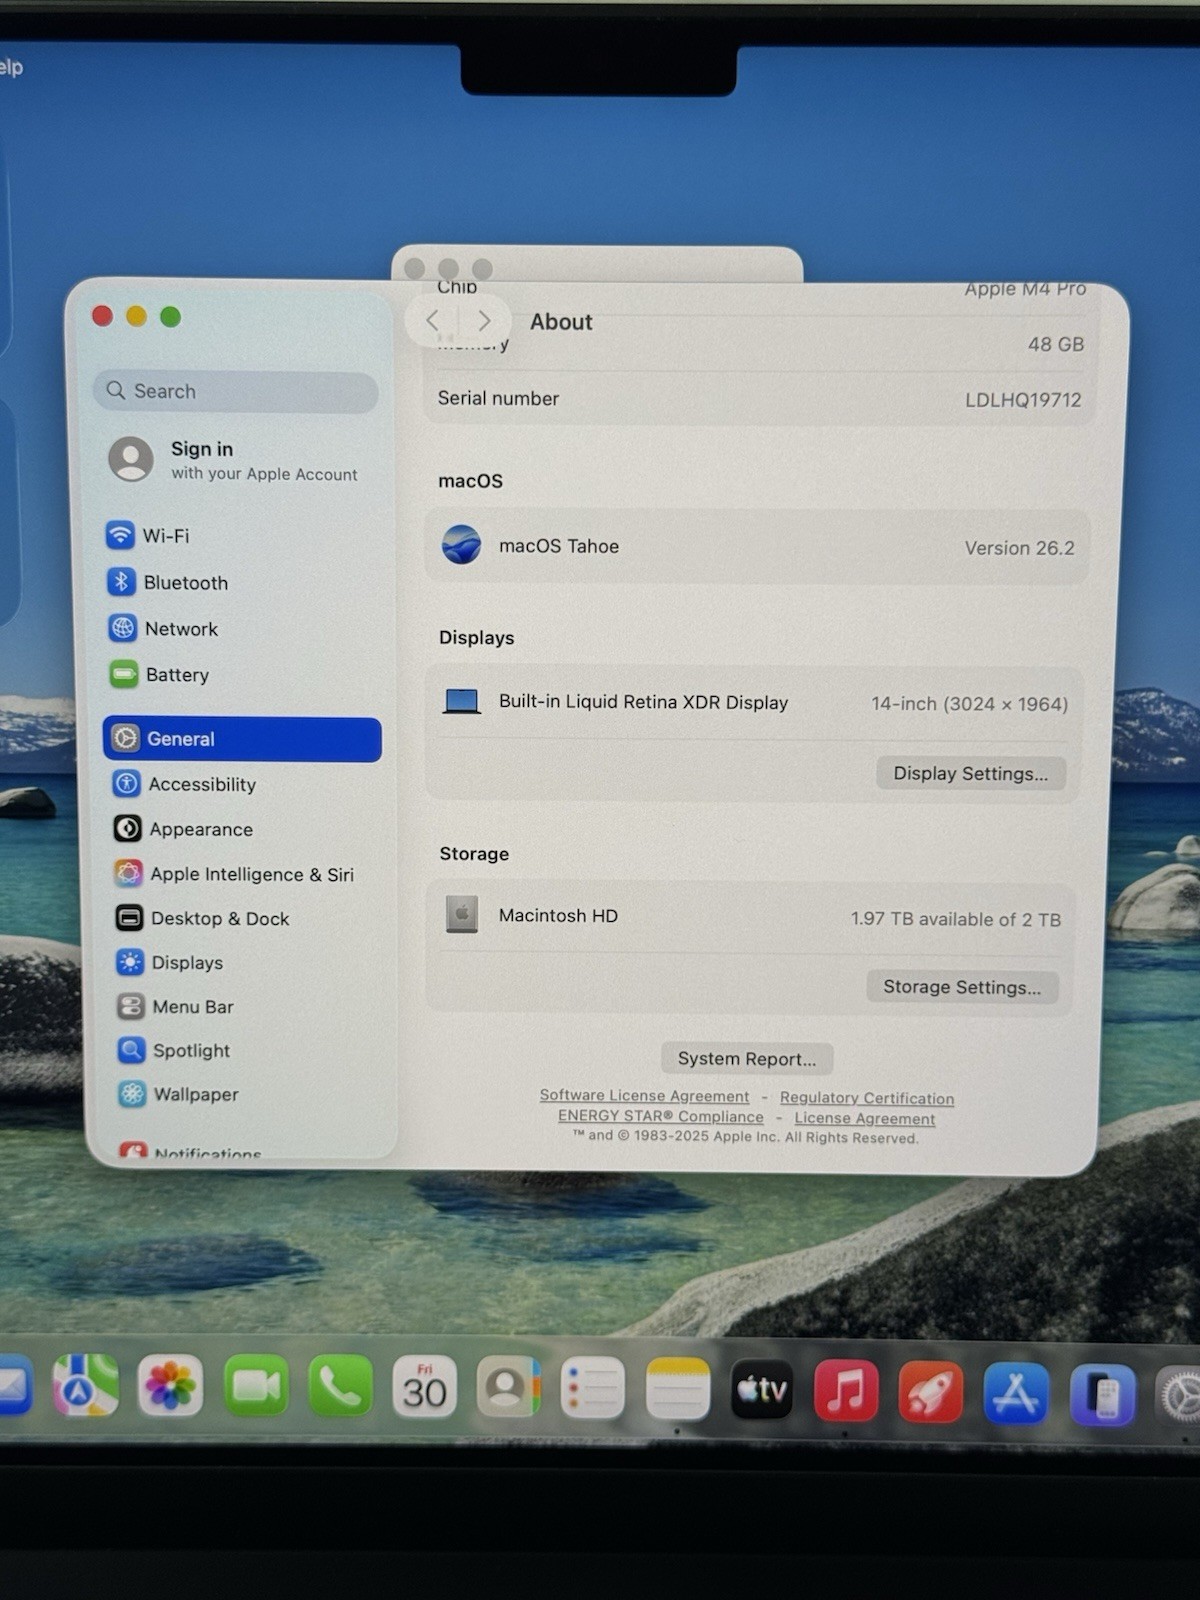Open App Store from the Dock
This screenshot has width=1200, height=1600.
coord(1016,1393)
